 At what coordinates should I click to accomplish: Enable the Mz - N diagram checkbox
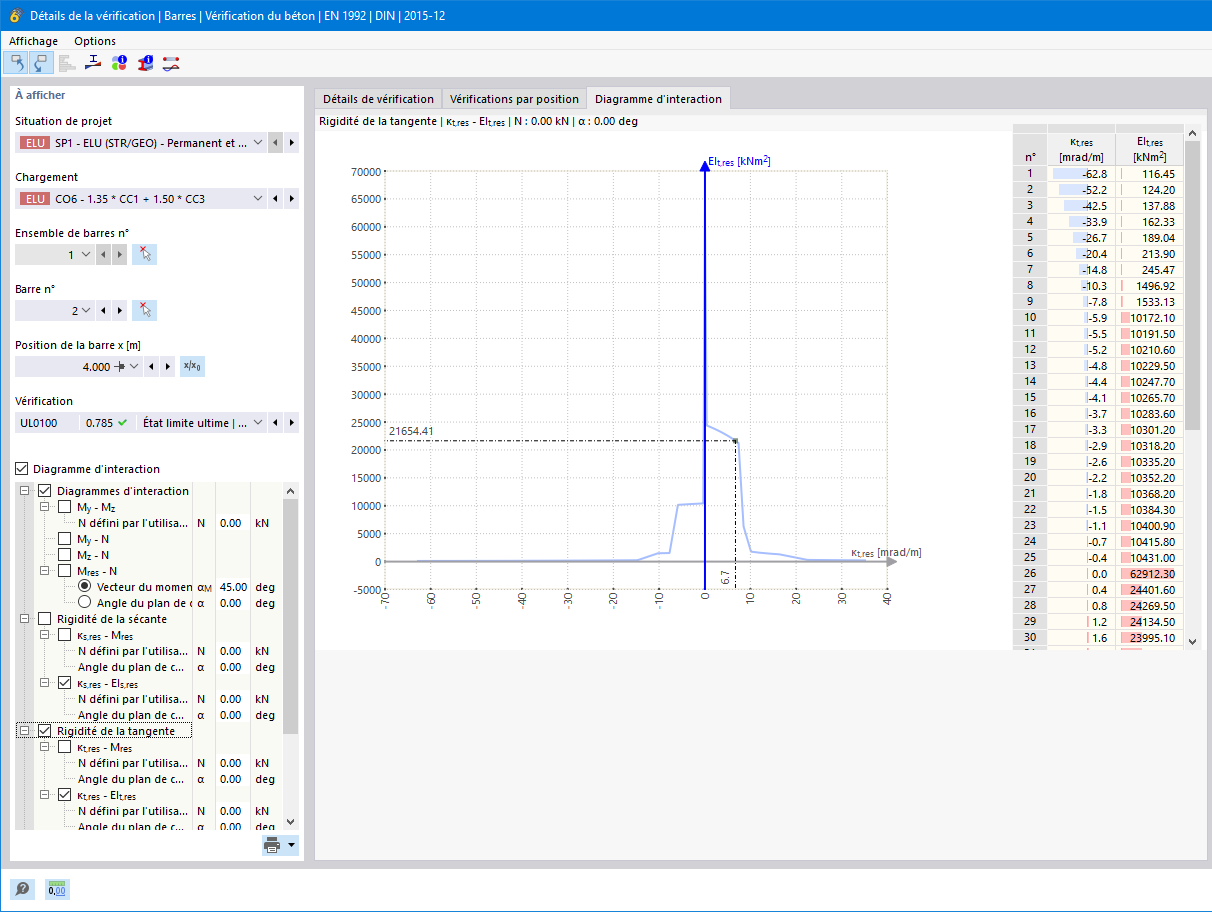tap(65, 555)
